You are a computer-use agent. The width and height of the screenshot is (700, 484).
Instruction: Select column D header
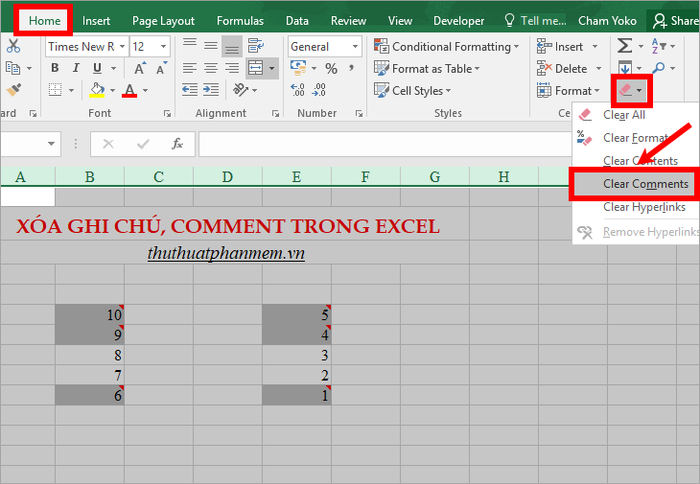[x=228, y=177]
